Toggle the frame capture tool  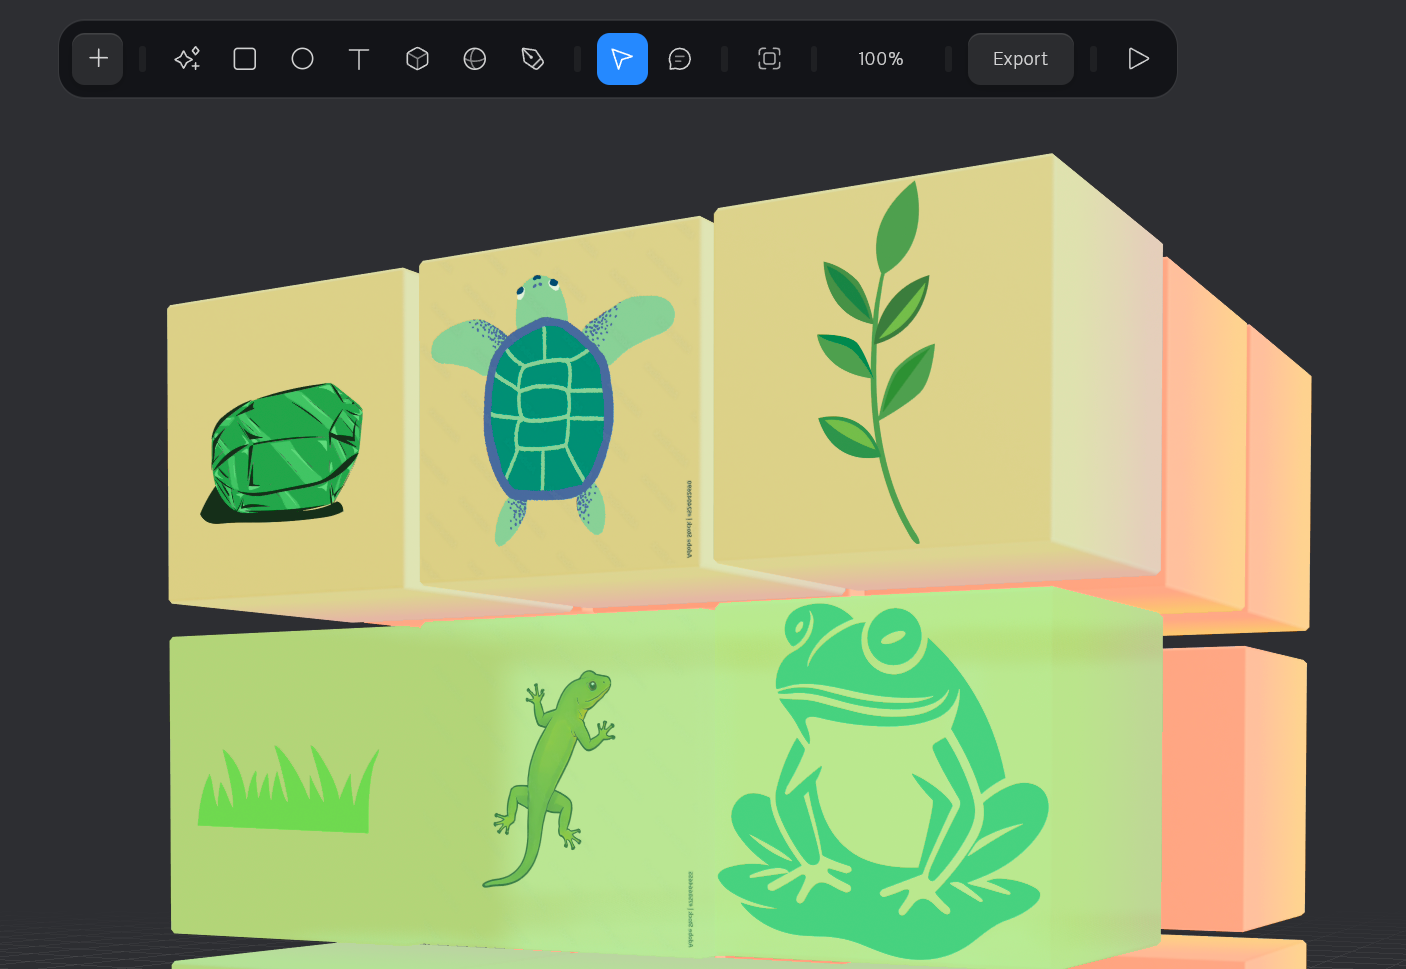click(x=769, y=58)
